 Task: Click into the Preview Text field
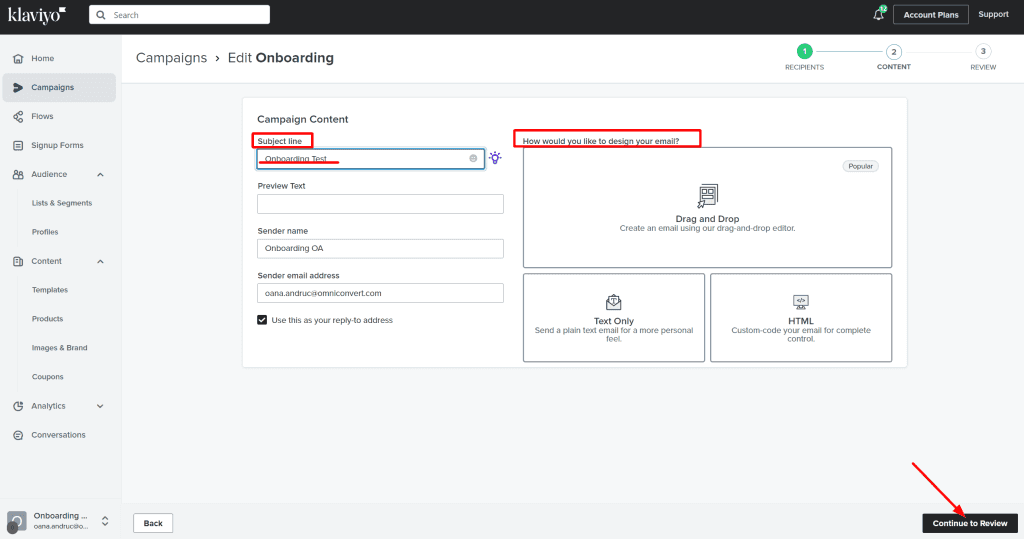coord(380,204)
